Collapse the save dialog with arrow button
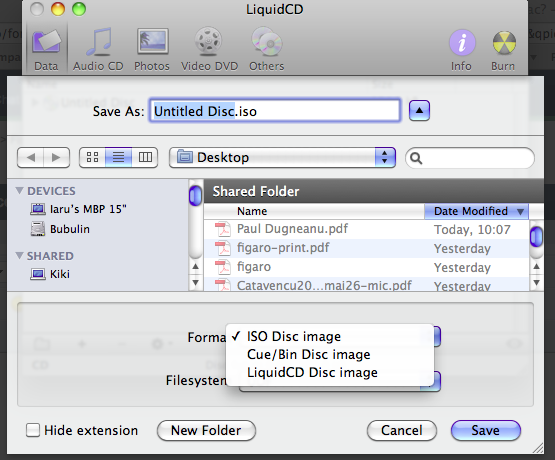This screenshot has height=460, width=555. coord(419,110)
